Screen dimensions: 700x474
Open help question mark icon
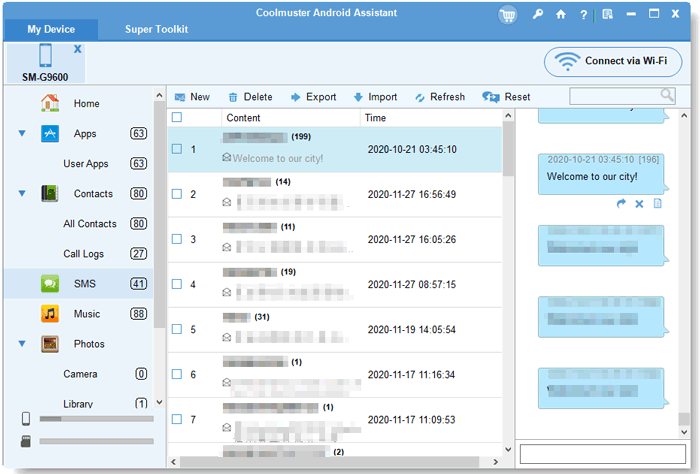coord(583,15)
